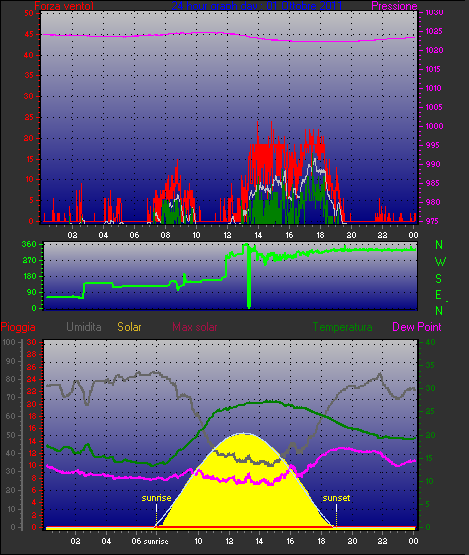This screenshot has width=469, height=555.
Task: Click the yellow 'Solar' legend label
Action: 129,327
